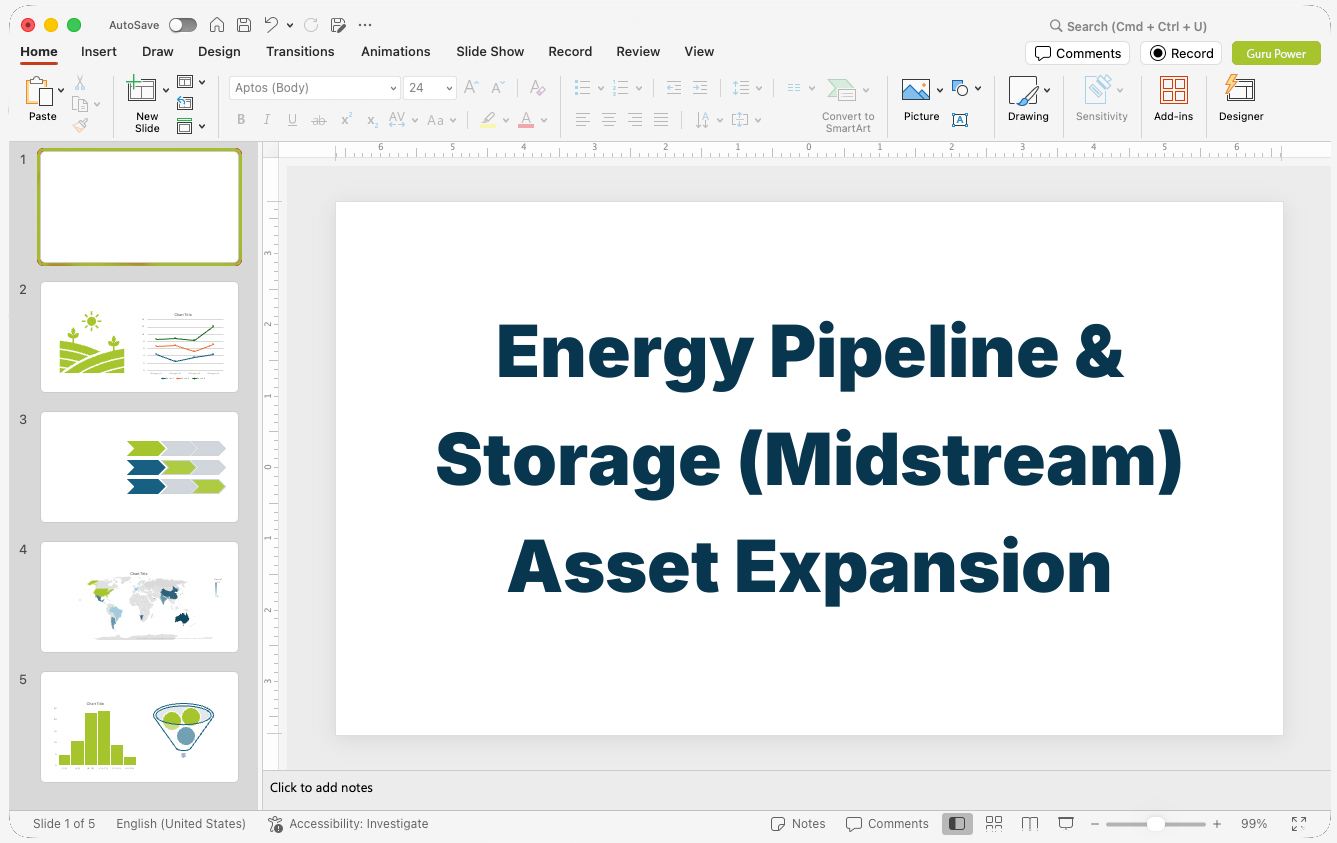Switch to the Draw tab
This screenshot has height=843, width=1337.
pos(158,52)
